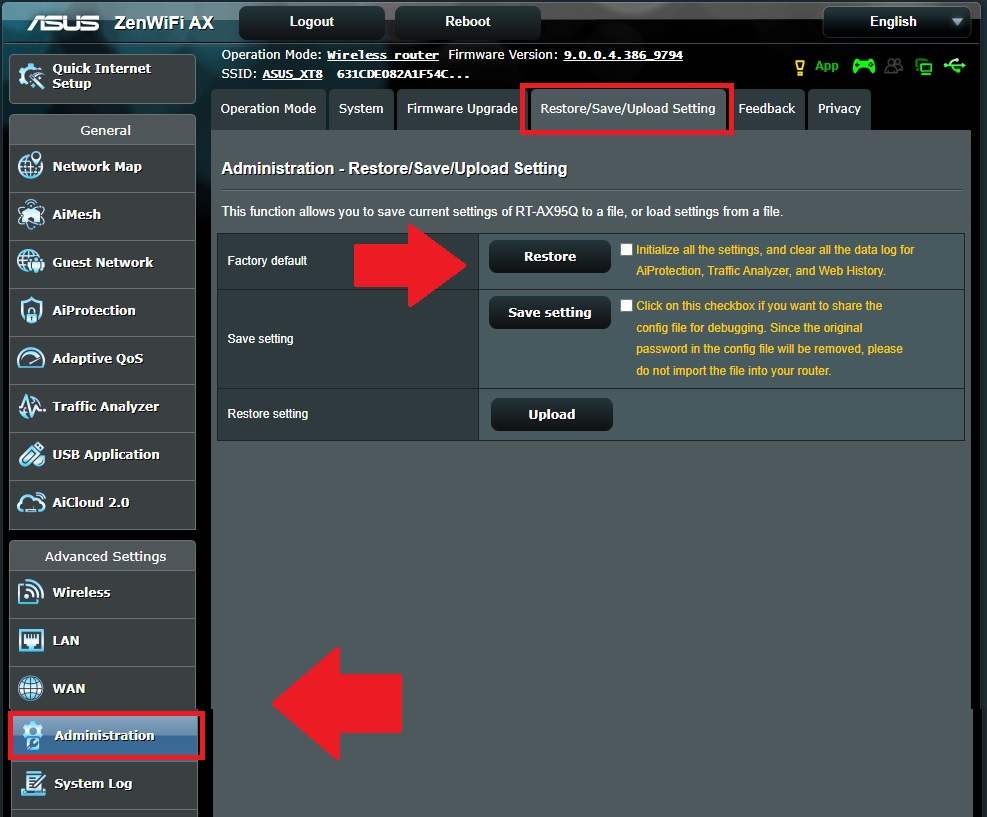Select the Guest Network icon
The width and height of the screenshot is (987, 817).
(x=30, y=262)
